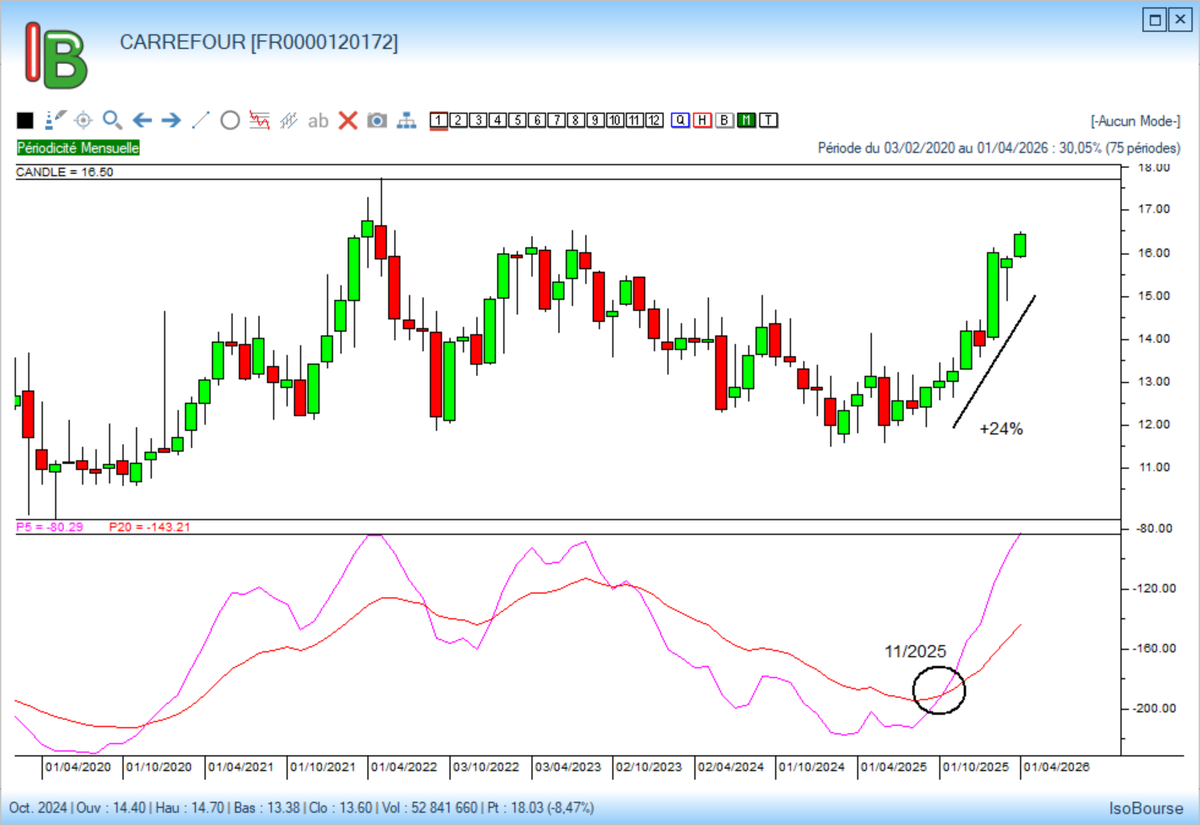Go back with left arrow

click(142, 121)
